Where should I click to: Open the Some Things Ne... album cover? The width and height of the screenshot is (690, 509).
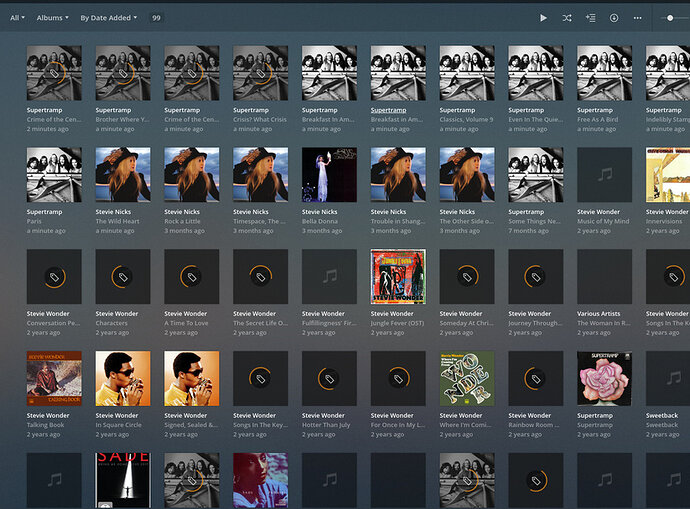(x=536, y=175)
